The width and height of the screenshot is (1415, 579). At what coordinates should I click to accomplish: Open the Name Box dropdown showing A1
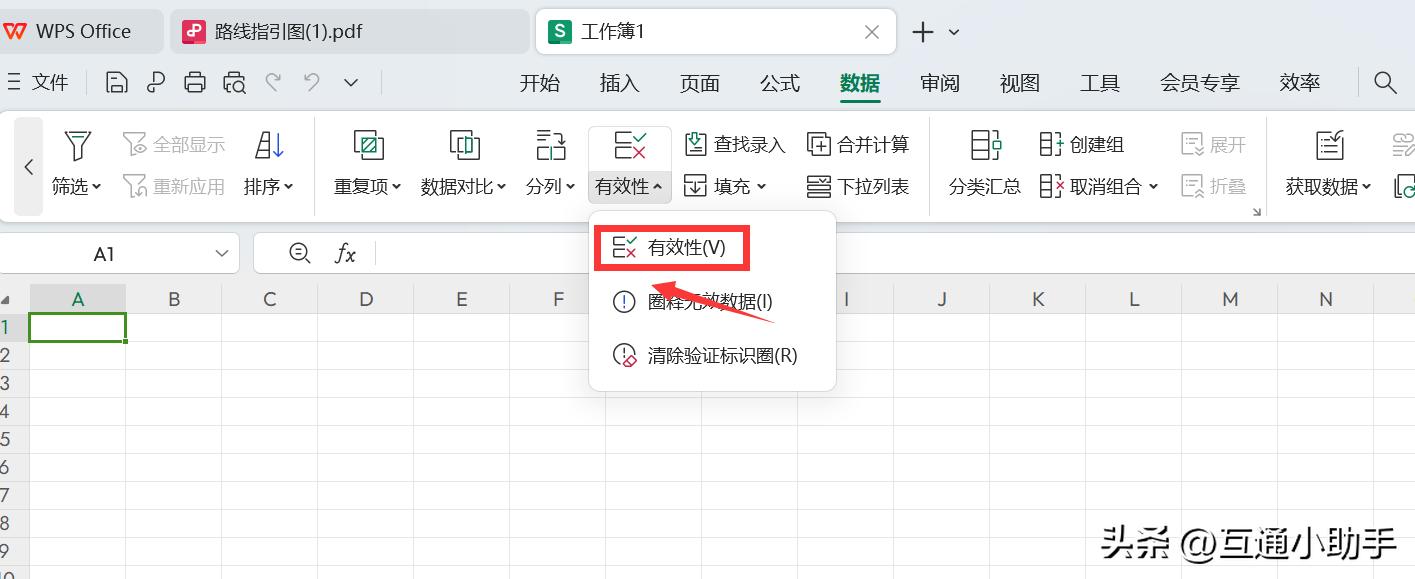click(222, 254)
